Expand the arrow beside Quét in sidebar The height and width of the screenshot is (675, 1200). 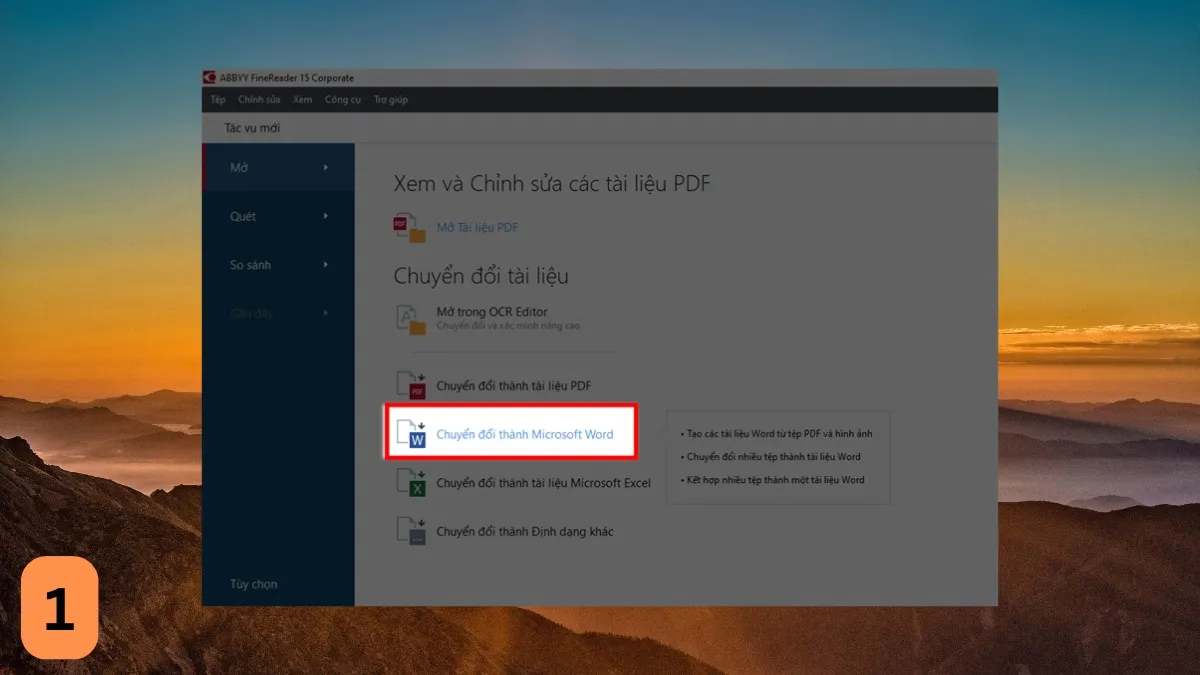(326, 216)
